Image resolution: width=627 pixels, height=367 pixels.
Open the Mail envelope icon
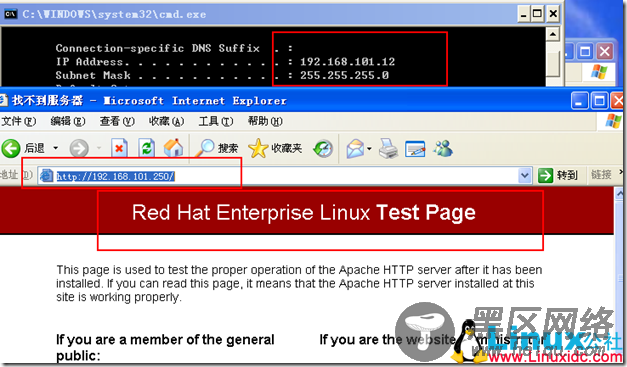click(355, 149)
